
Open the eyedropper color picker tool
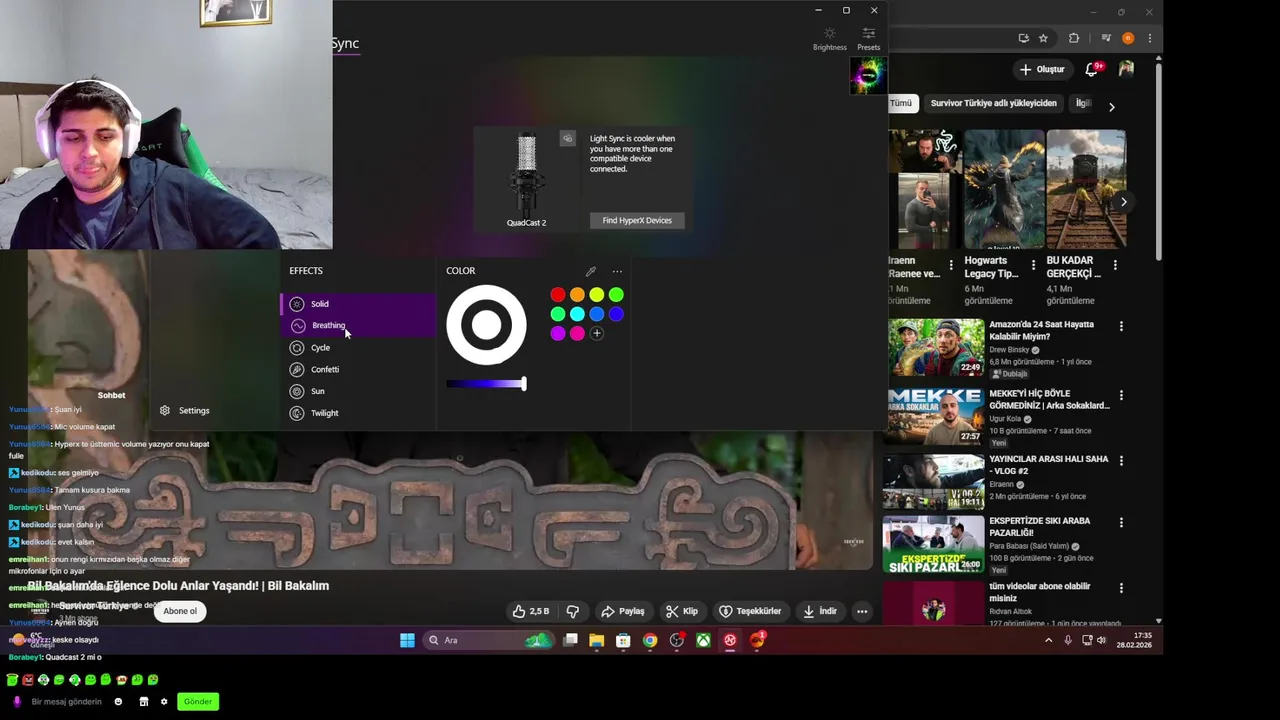591,271
